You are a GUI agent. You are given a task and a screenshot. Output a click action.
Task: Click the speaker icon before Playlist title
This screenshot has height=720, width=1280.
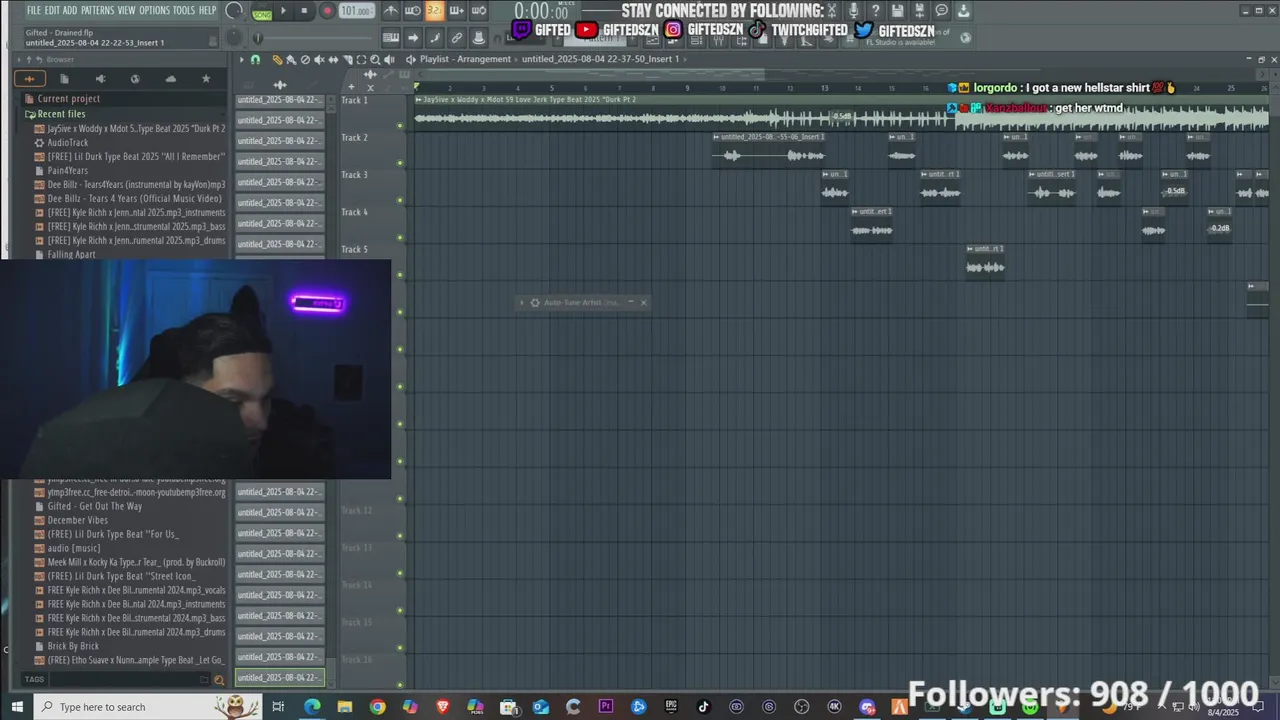[x=411, y=59]
